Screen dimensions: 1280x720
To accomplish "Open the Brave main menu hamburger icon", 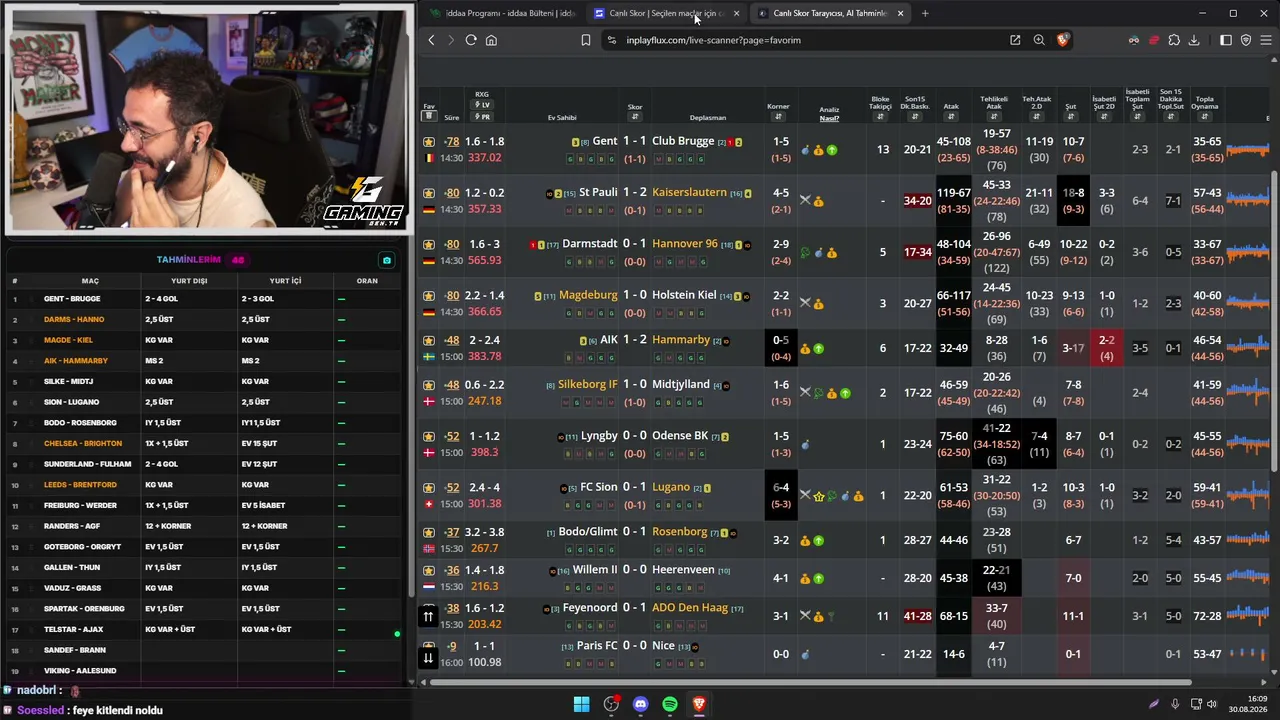I will coord(1265,40).
